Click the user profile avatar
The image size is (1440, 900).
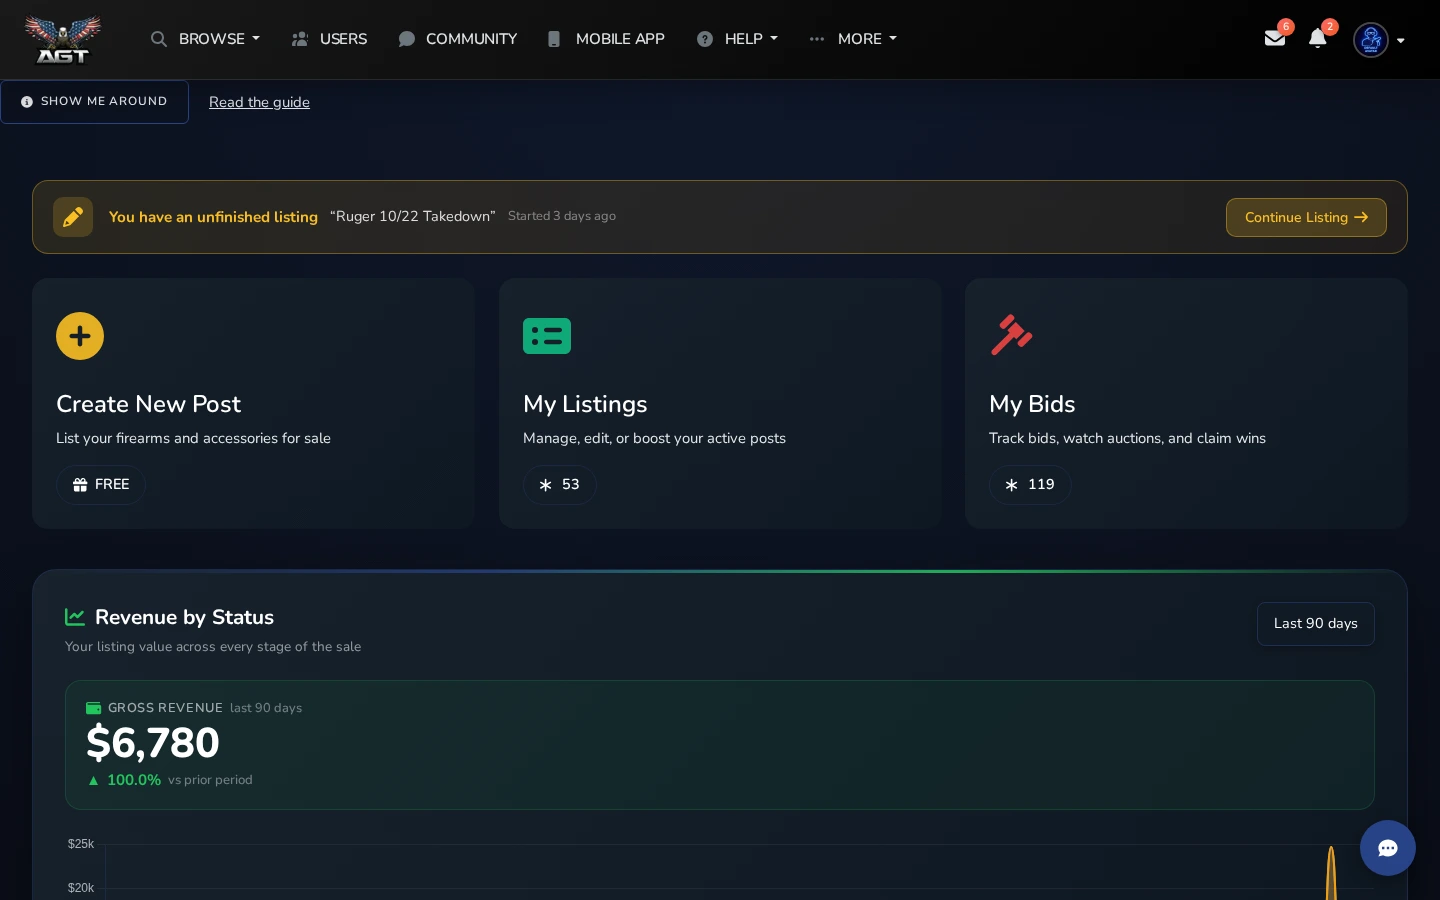point(1371,40)
